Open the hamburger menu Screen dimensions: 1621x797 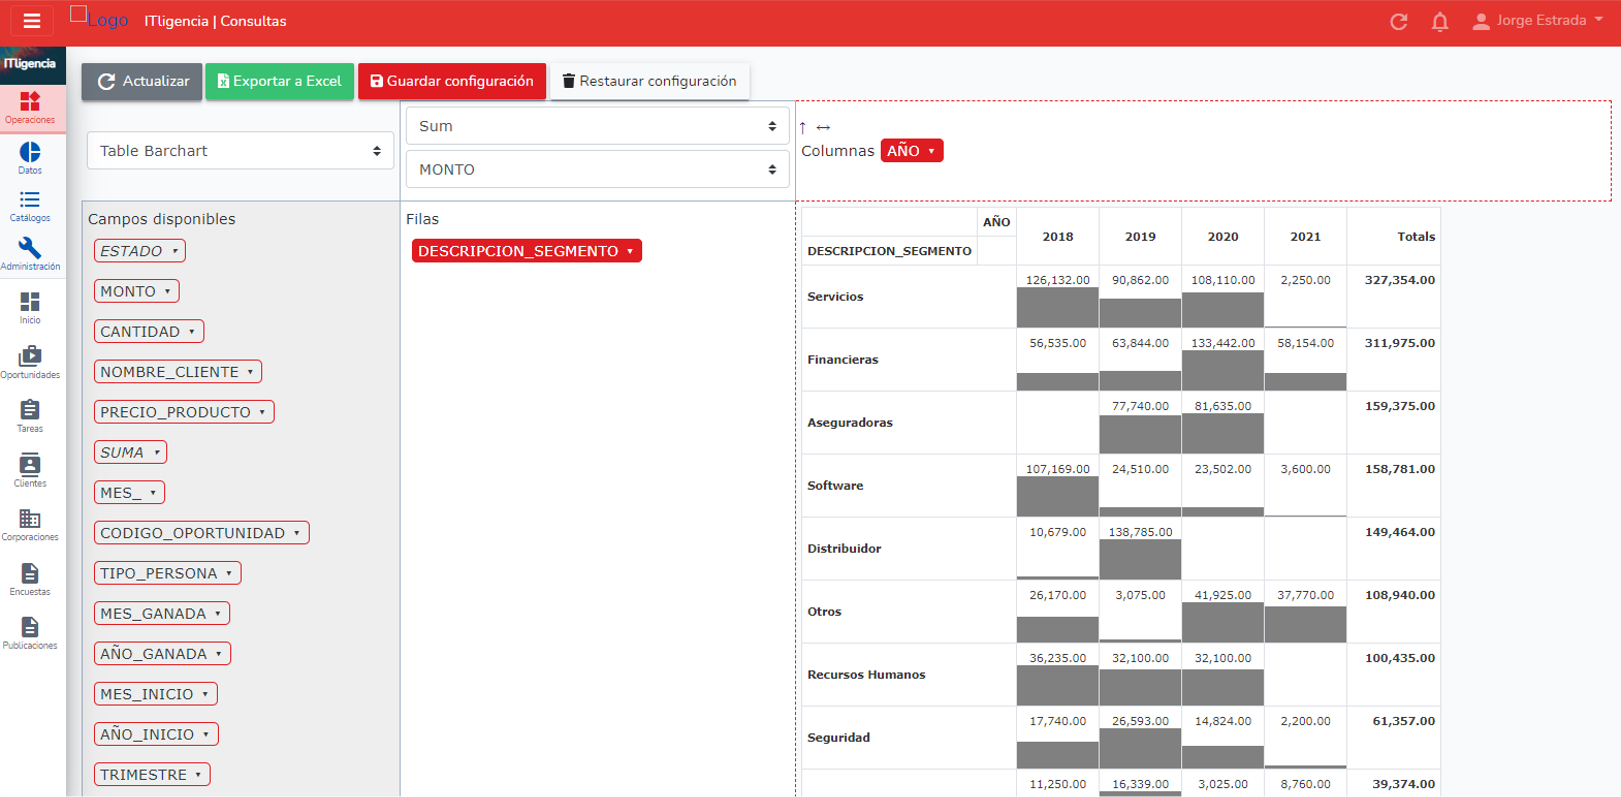(x=32, y=21)
